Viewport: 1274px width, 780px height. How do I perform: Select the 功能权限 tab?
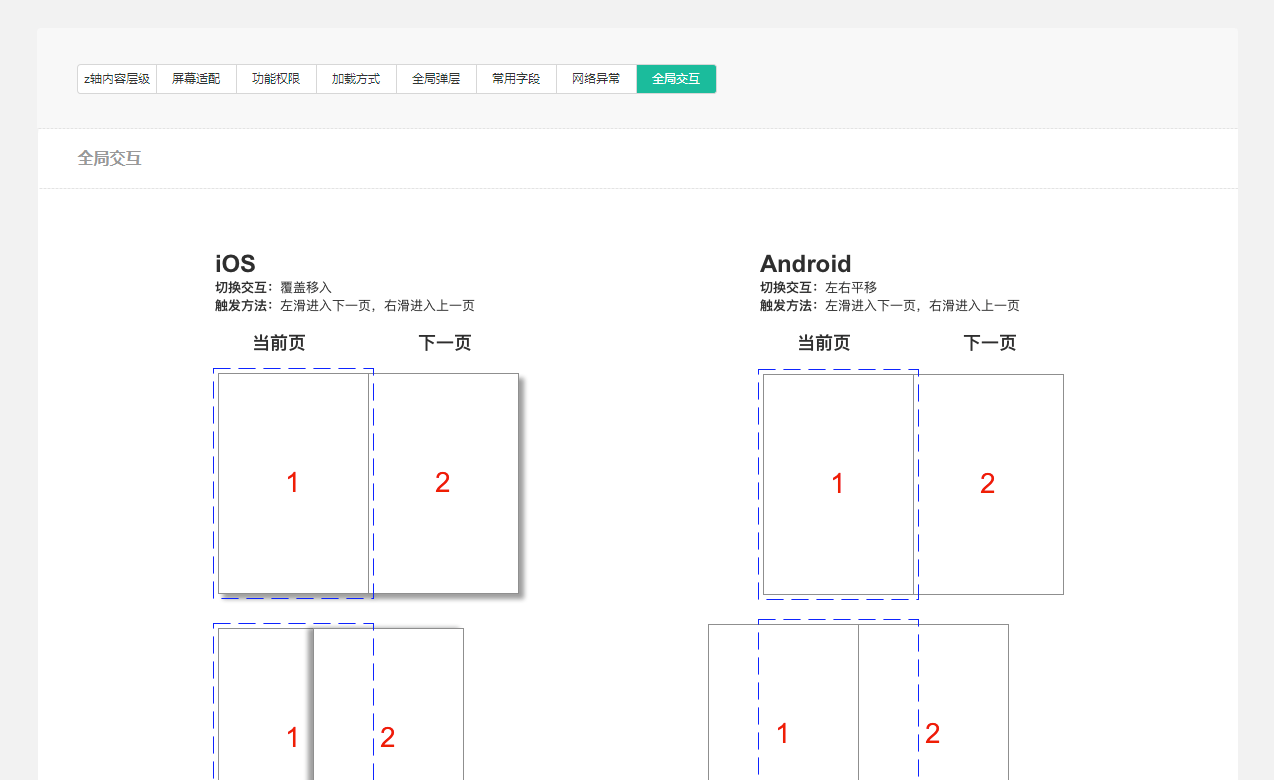pyautogui.click(x=276, y=79)
